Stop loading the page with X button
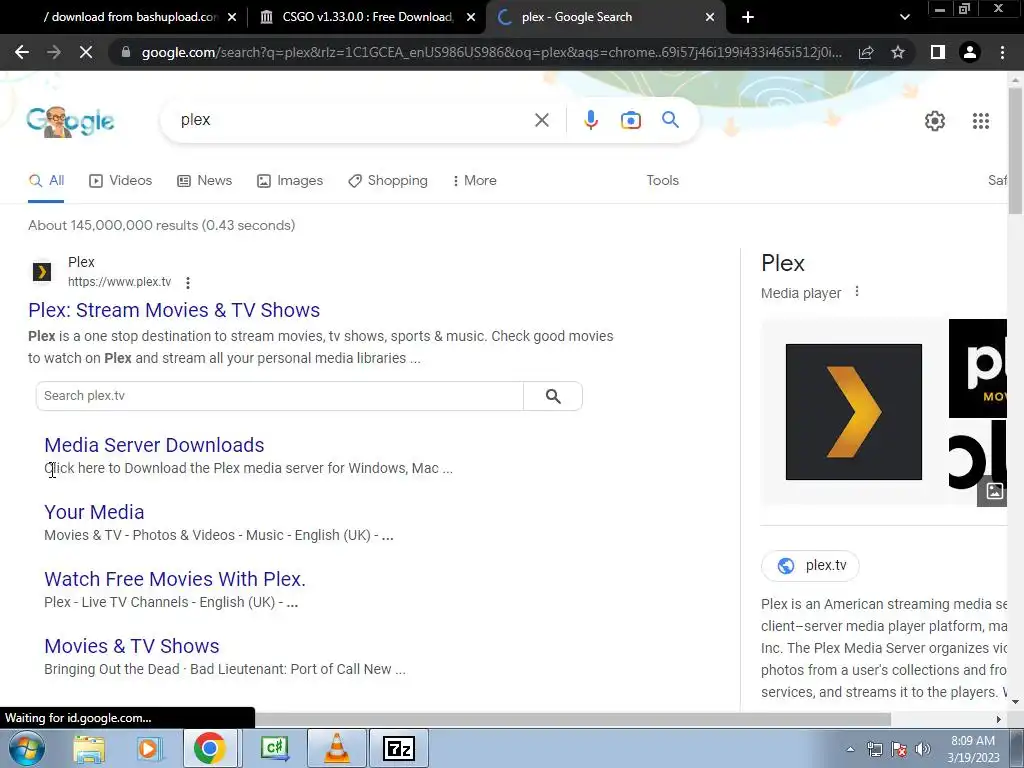 coord(86,52)
